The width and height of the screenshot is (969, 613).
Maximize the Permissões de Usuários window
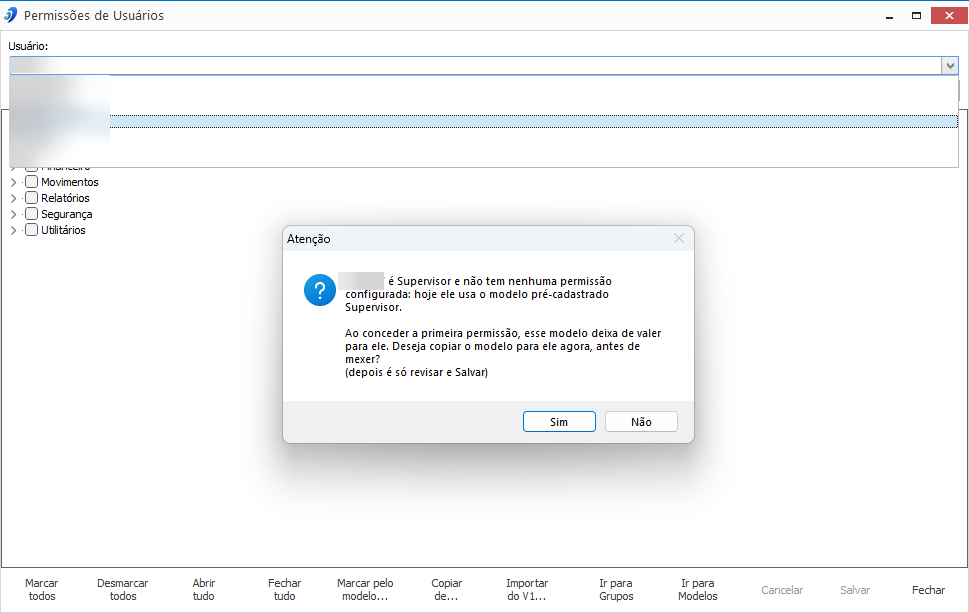tap(916, 15)
